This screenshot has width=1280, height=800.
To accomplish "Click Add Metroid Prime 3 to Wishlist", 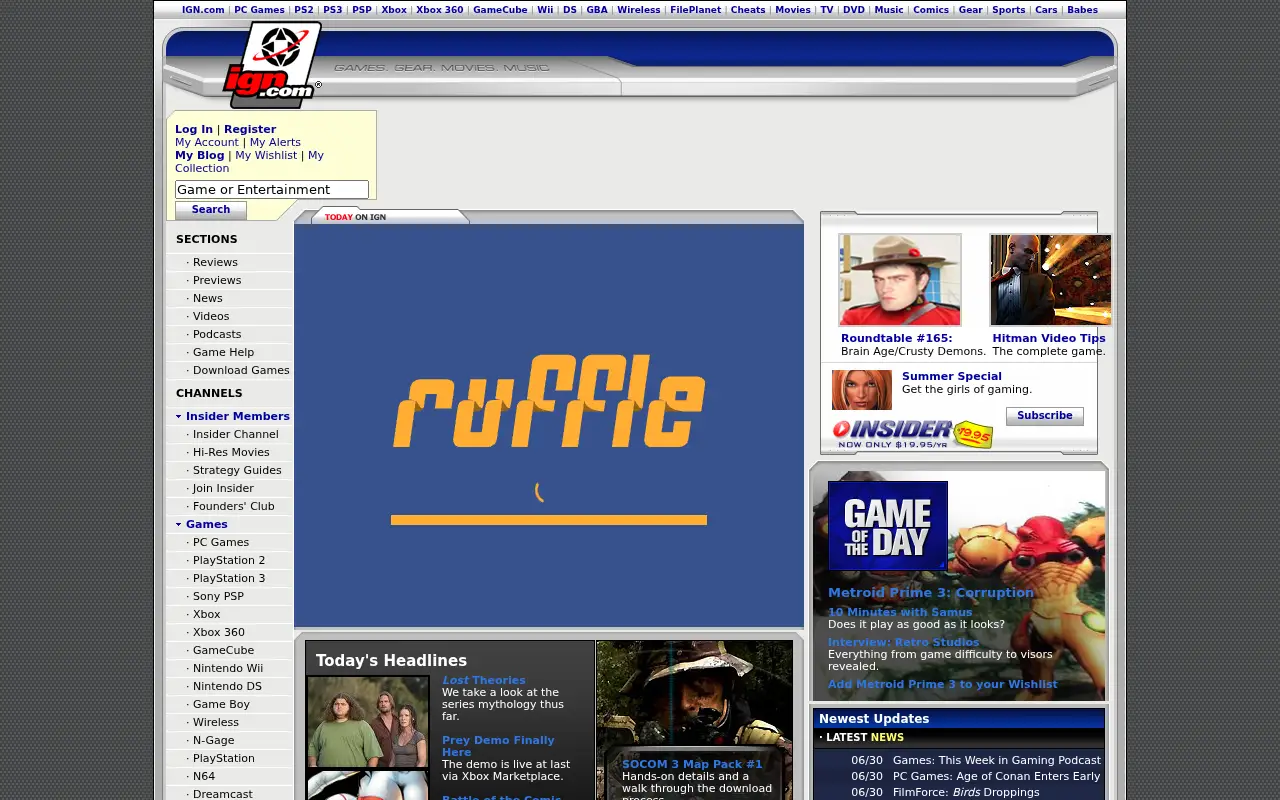I will tap(943, 684).
